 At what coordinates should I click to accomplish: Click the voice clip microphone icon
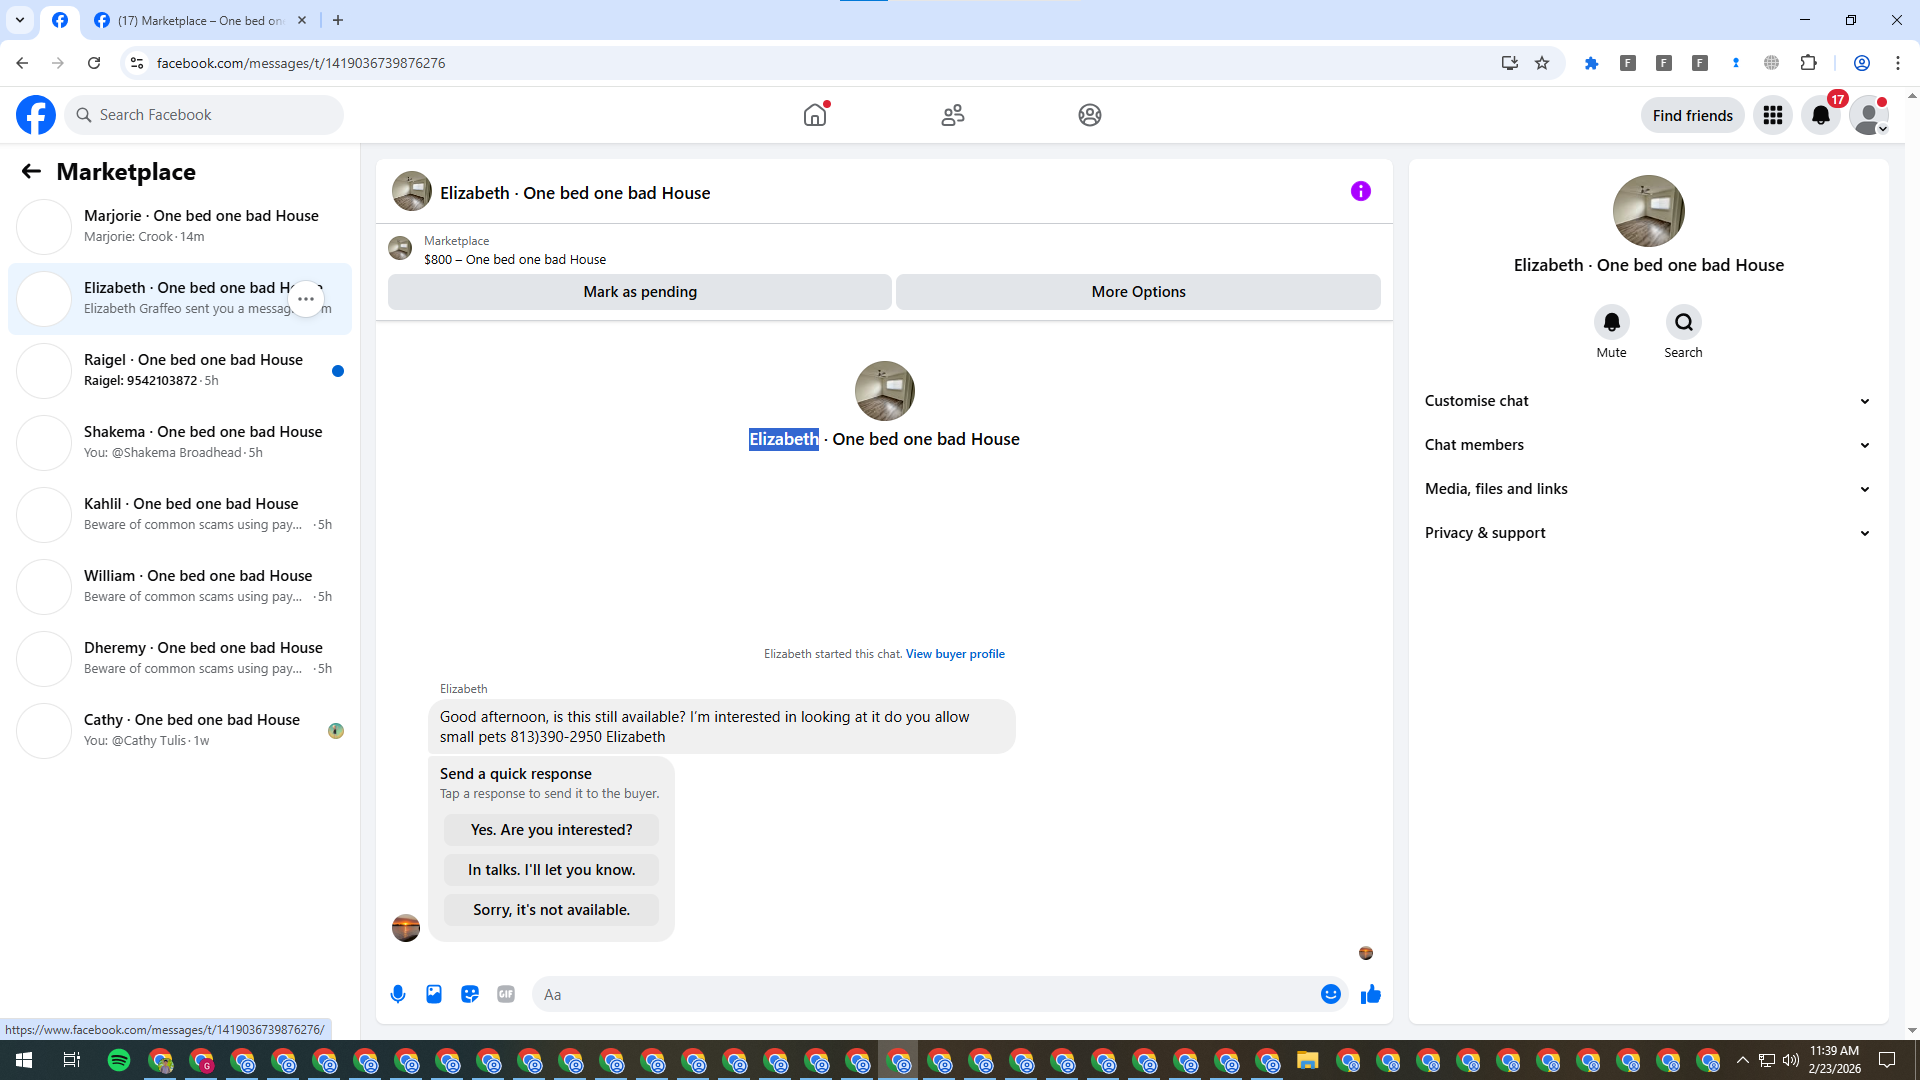[x=398, y=994]
